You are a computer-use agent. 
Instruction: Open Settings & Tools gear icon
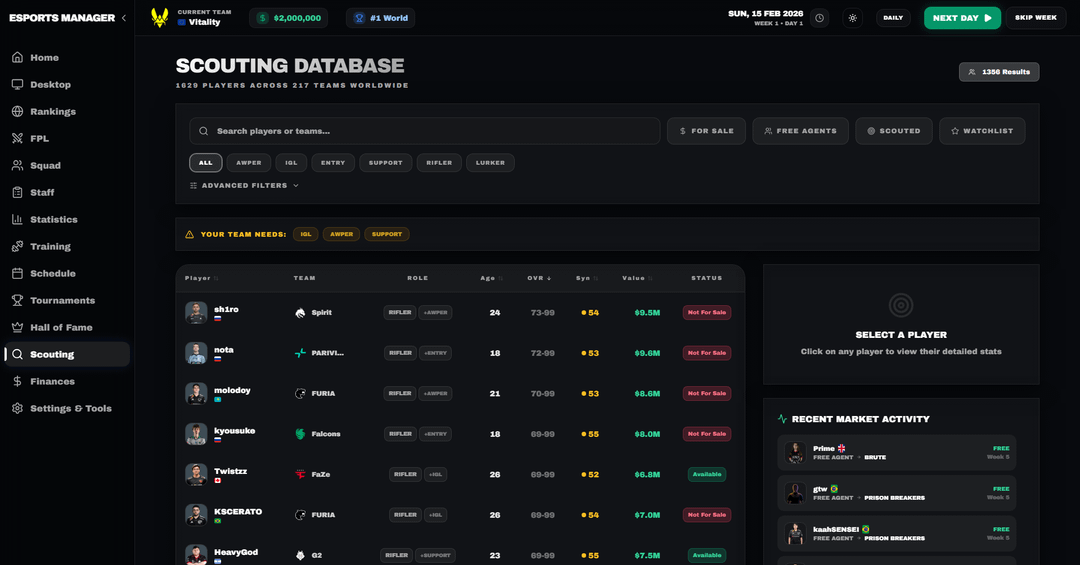(x=18, y=408)
